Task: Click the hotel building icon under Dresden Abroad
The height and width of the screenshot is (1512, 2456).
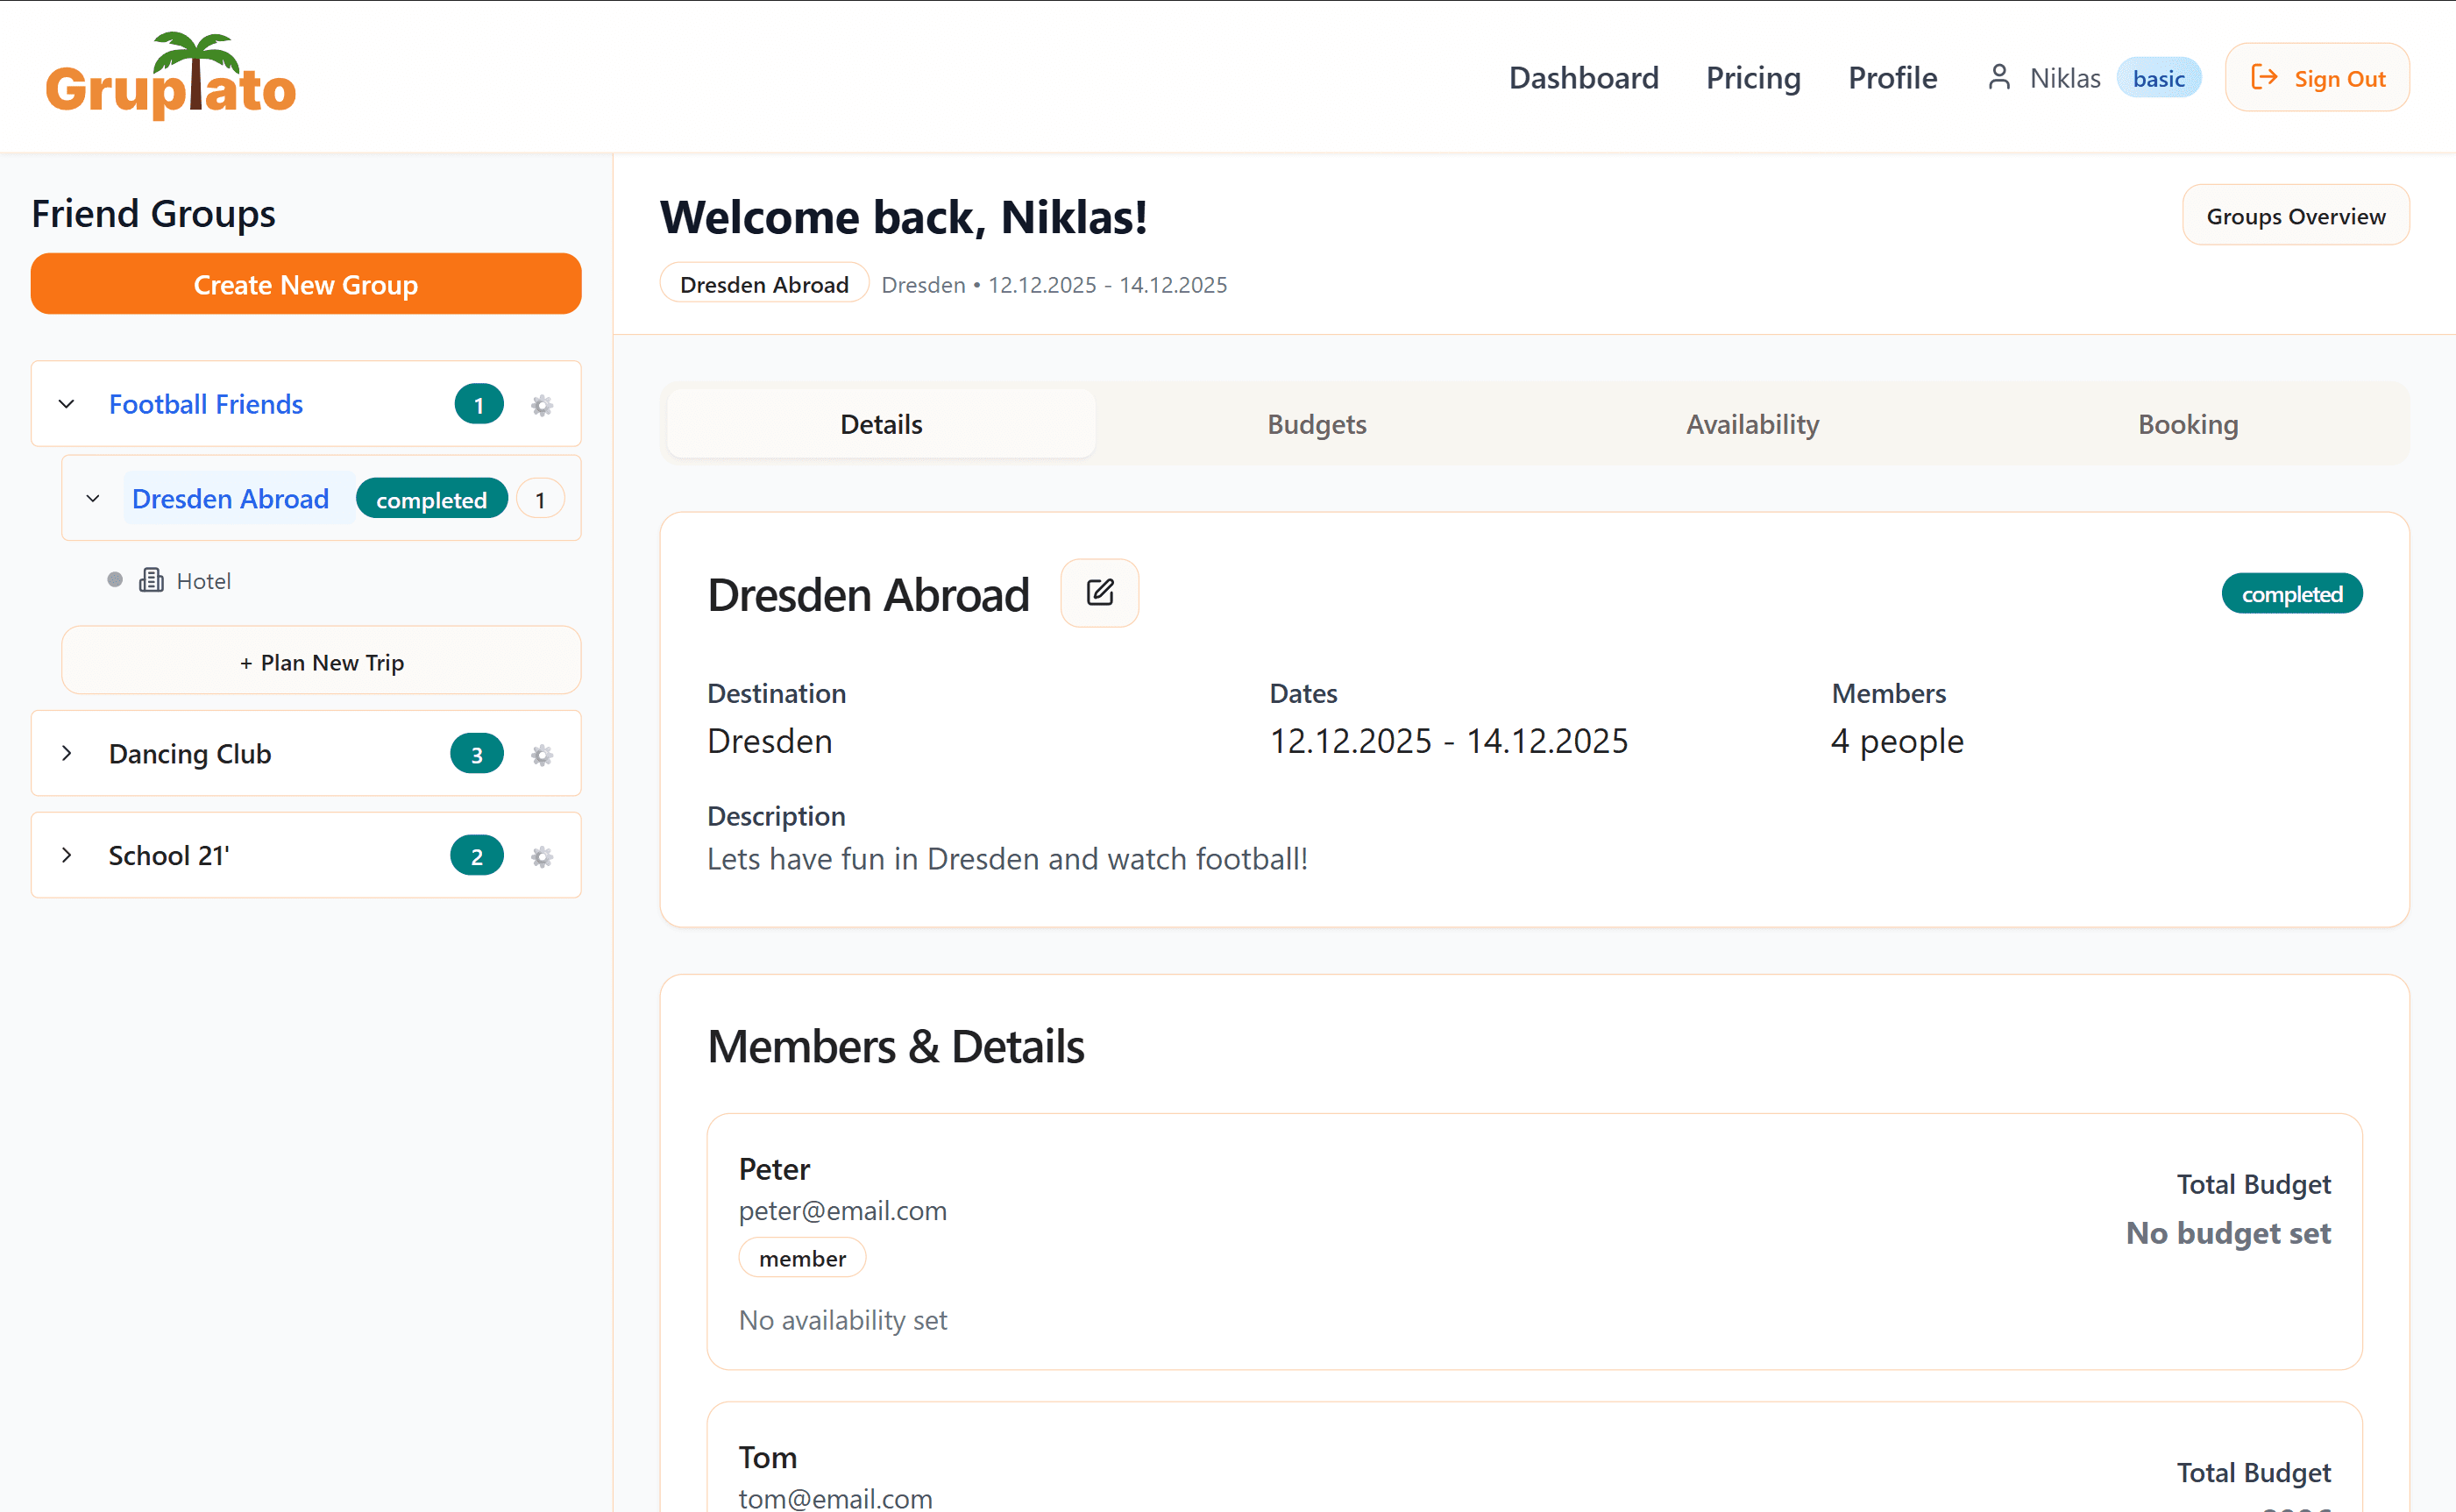Action: 151,580
